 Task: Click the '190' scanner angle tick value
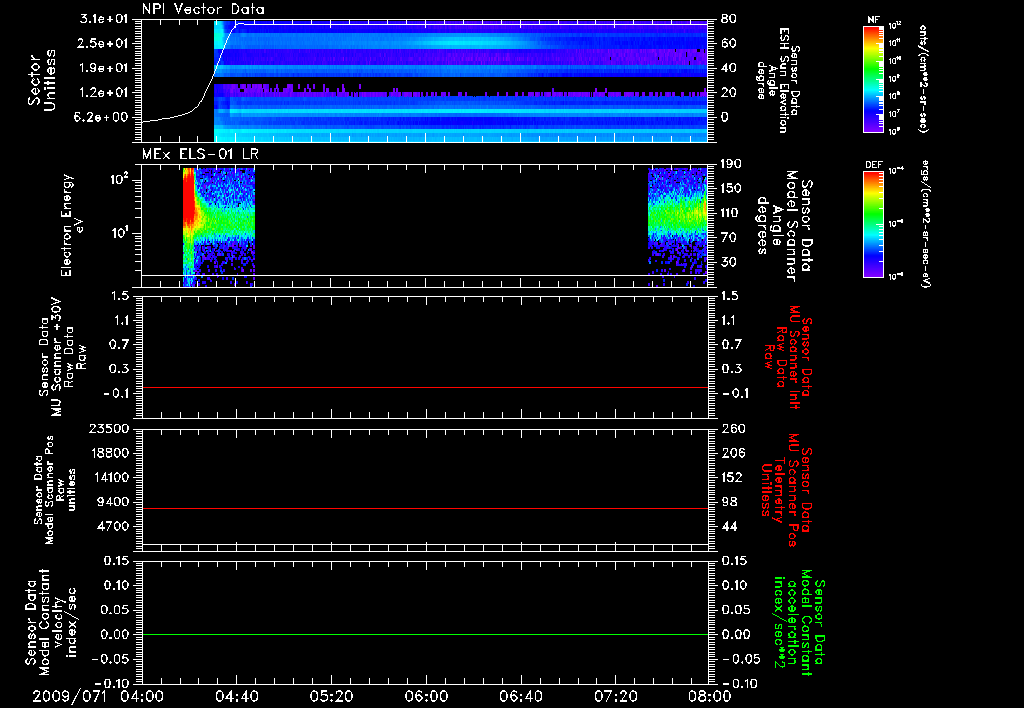tap(731, 164)
